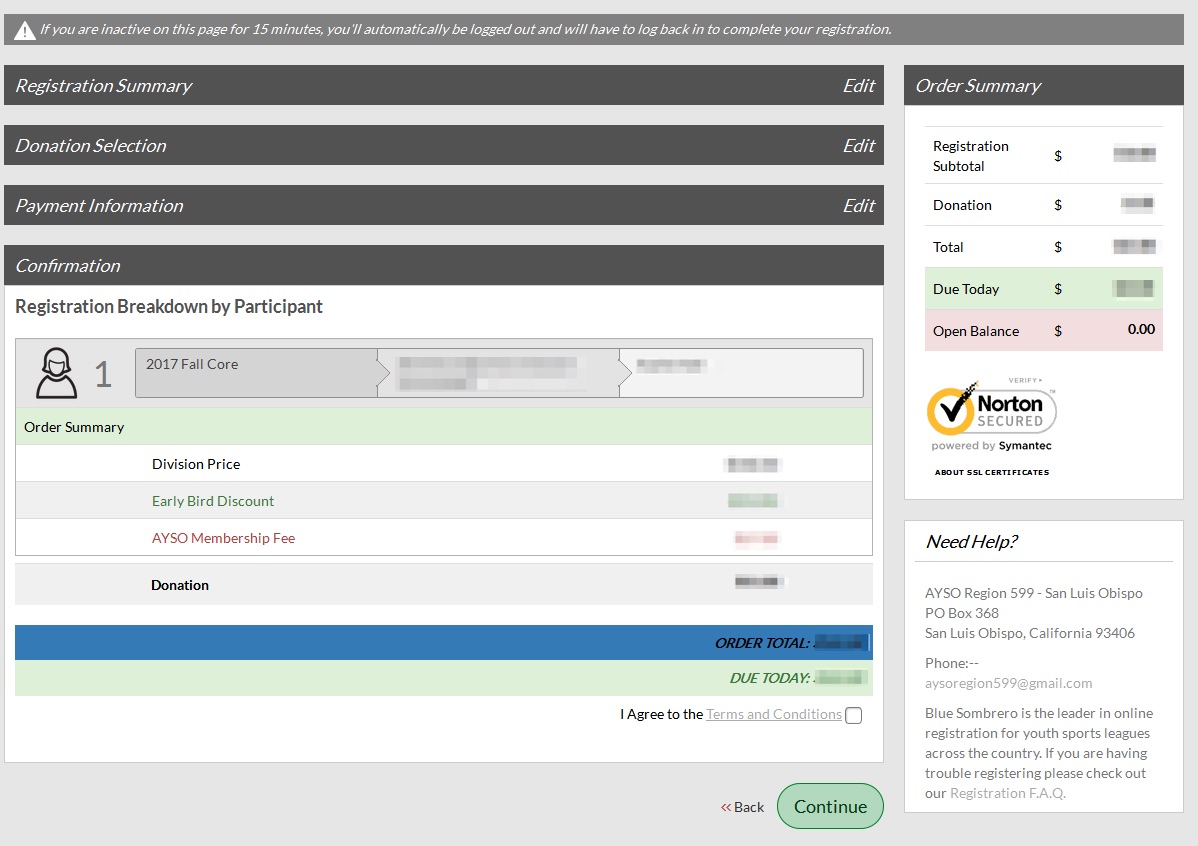Click the Early Bird Discount row
Viewport: 1198px width, 846px height.
213,501
